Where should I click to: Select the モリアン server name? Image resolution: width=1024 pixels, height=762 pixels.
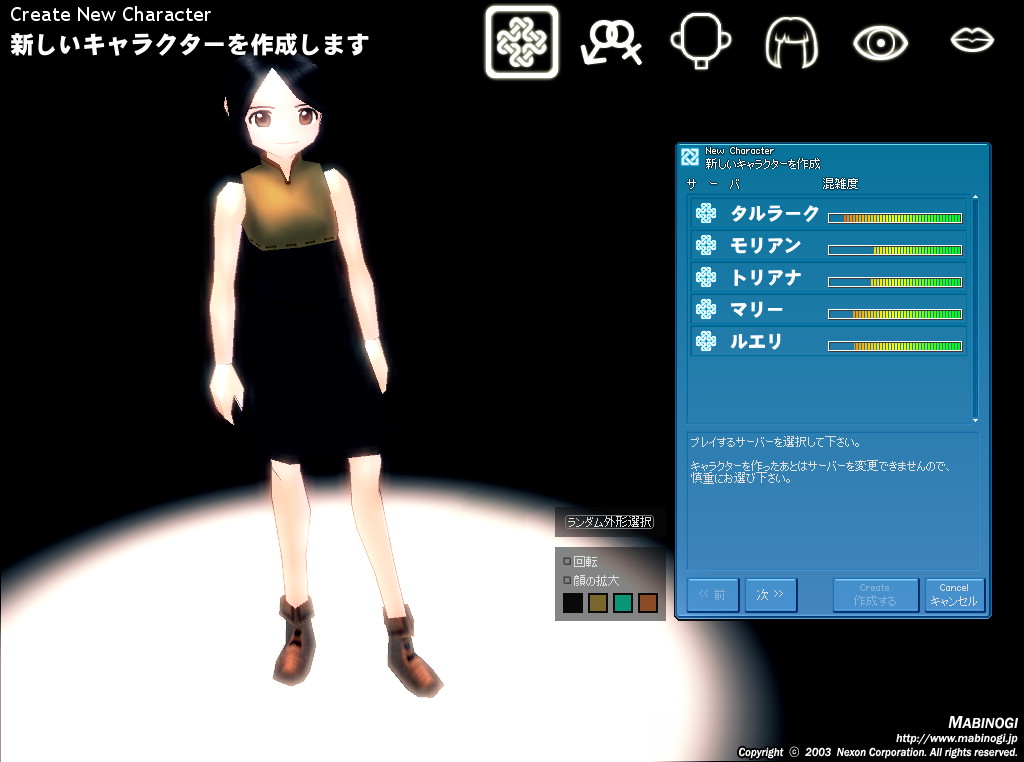pos(765,246)
